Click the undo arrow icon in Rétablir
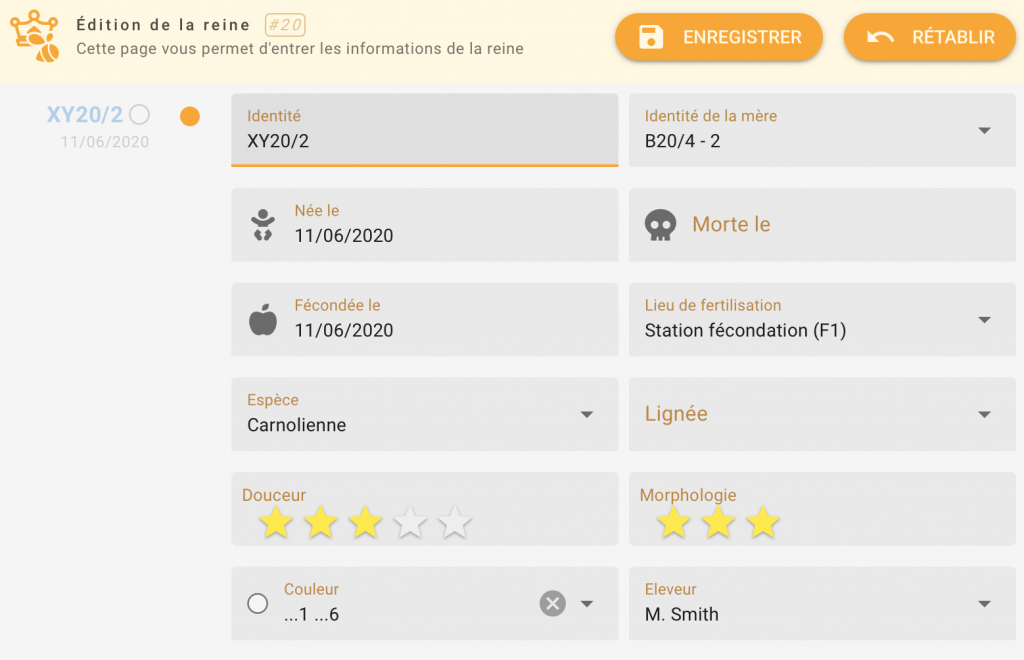1024x660 pixels. tap(880, 38)
